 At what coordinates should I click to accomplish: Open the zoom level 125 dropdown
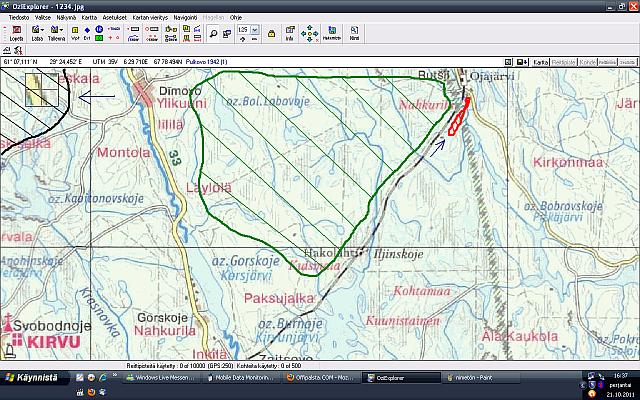255,30
